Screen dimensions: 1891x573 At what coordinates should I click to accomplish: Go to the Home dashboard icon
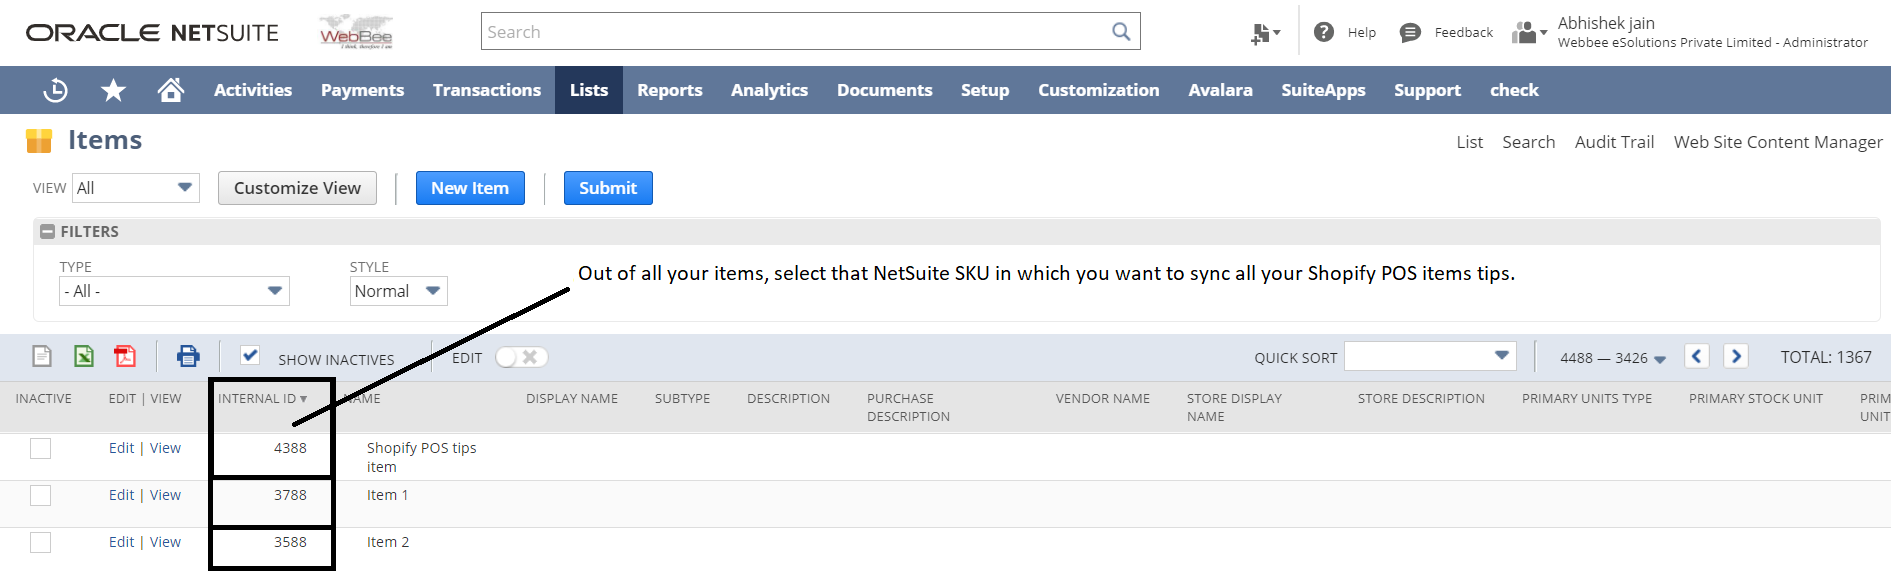point(171,90)
